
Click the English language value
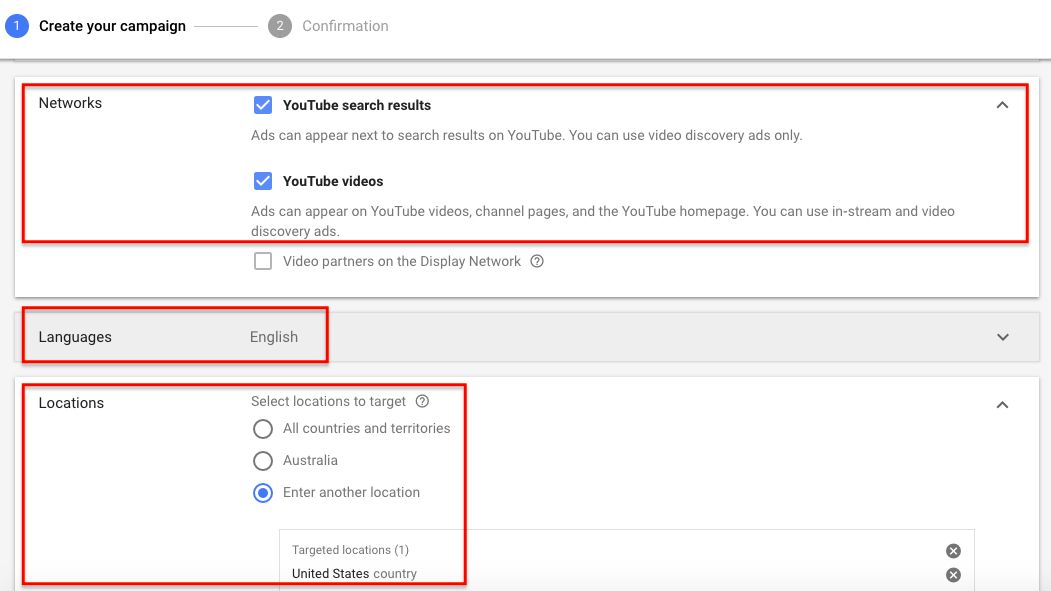pyautogui.click(x=273, y=337)
